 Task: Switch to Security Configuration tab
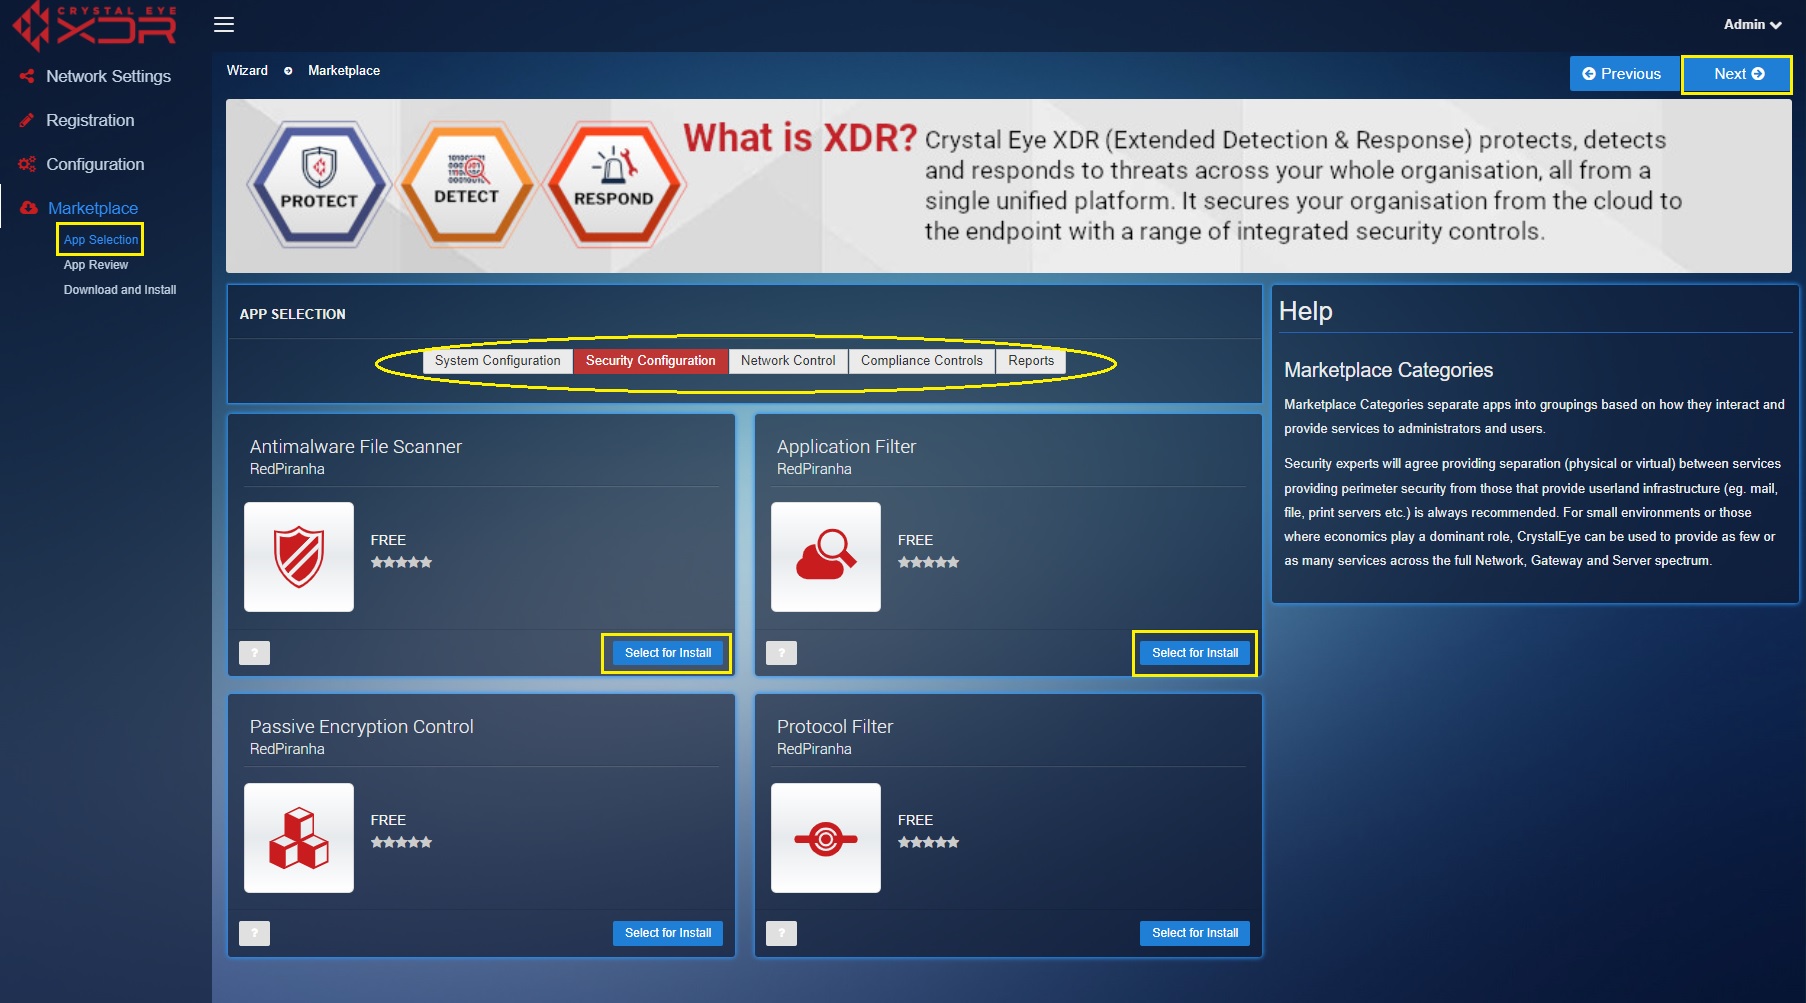click(x=650, y=361)
